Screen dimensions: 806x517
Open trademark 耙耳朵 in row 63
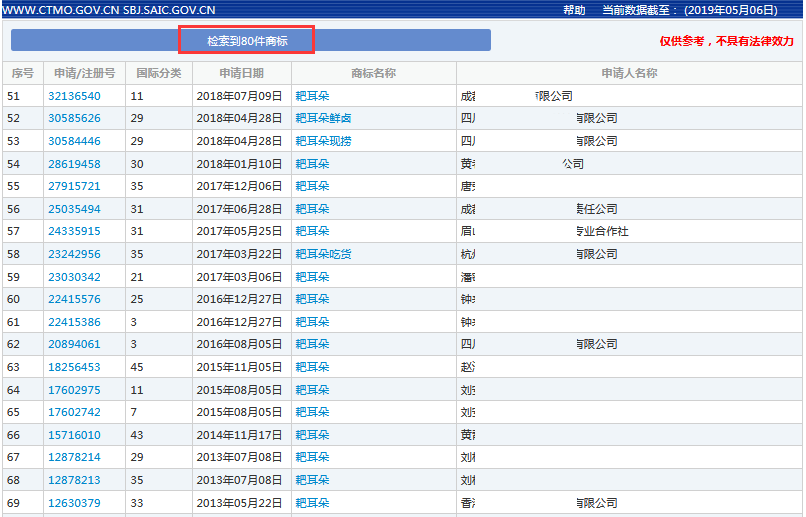313,367
